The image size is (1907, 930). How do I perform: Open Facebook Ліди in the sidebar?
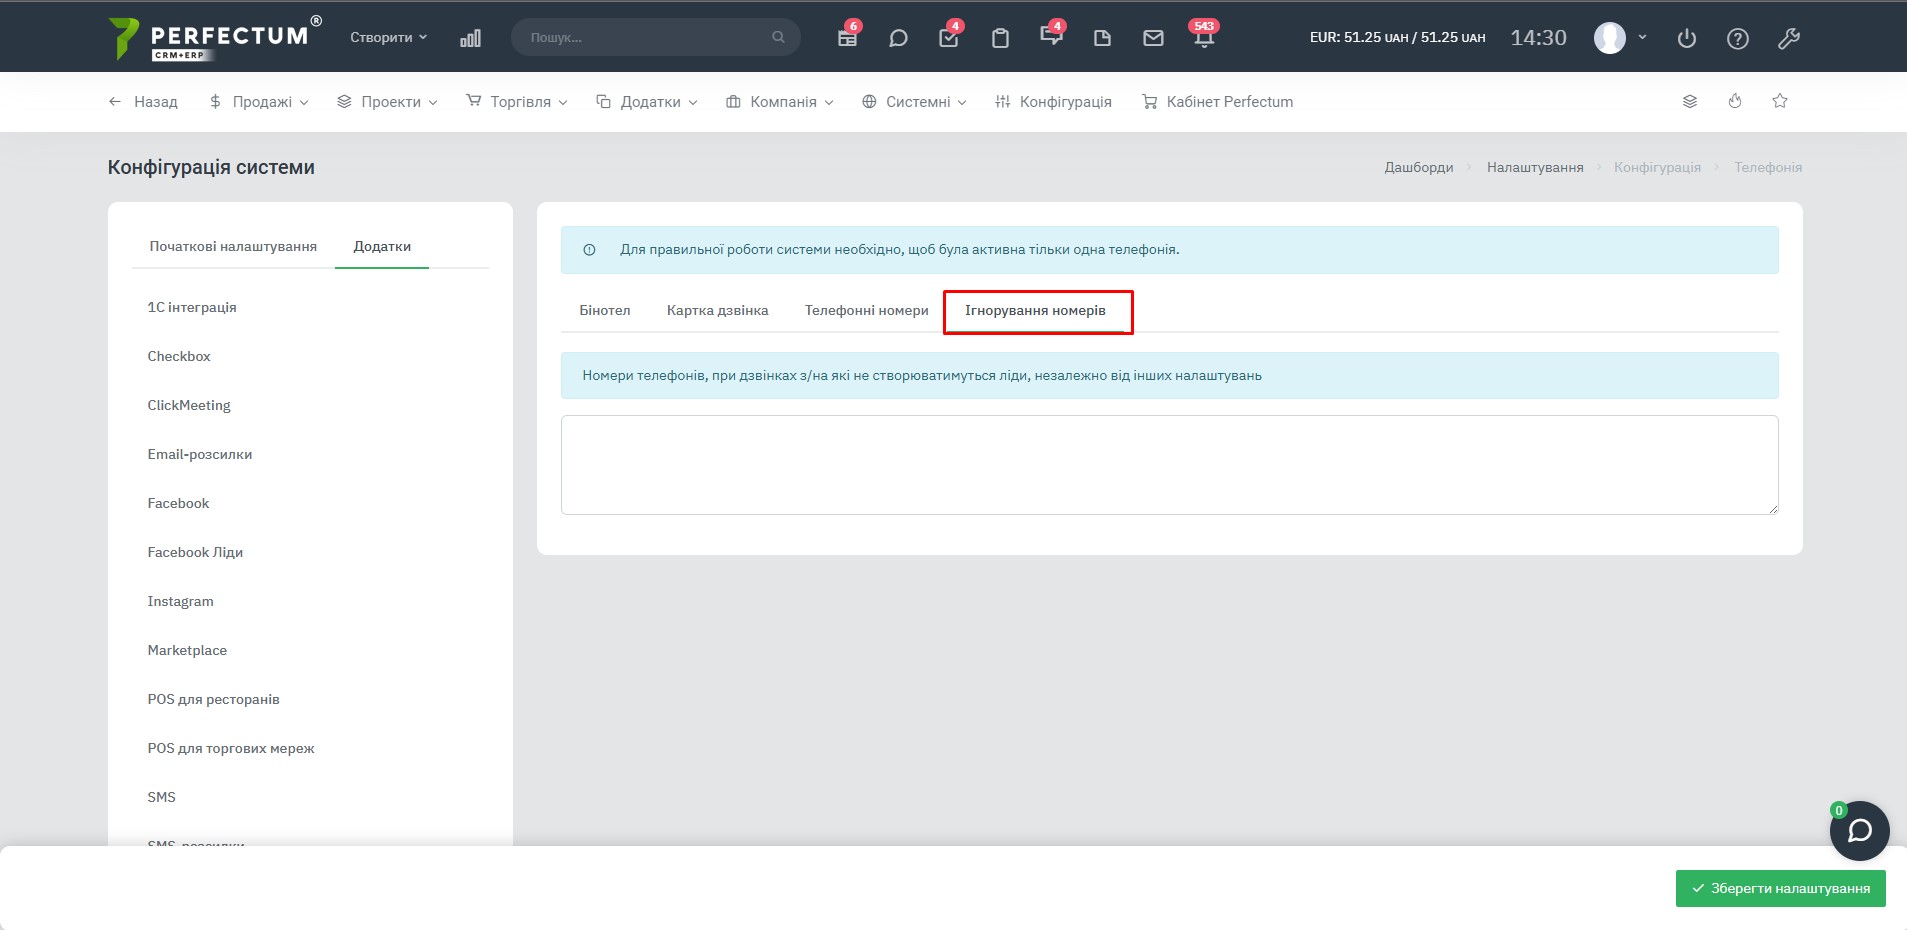195,552
